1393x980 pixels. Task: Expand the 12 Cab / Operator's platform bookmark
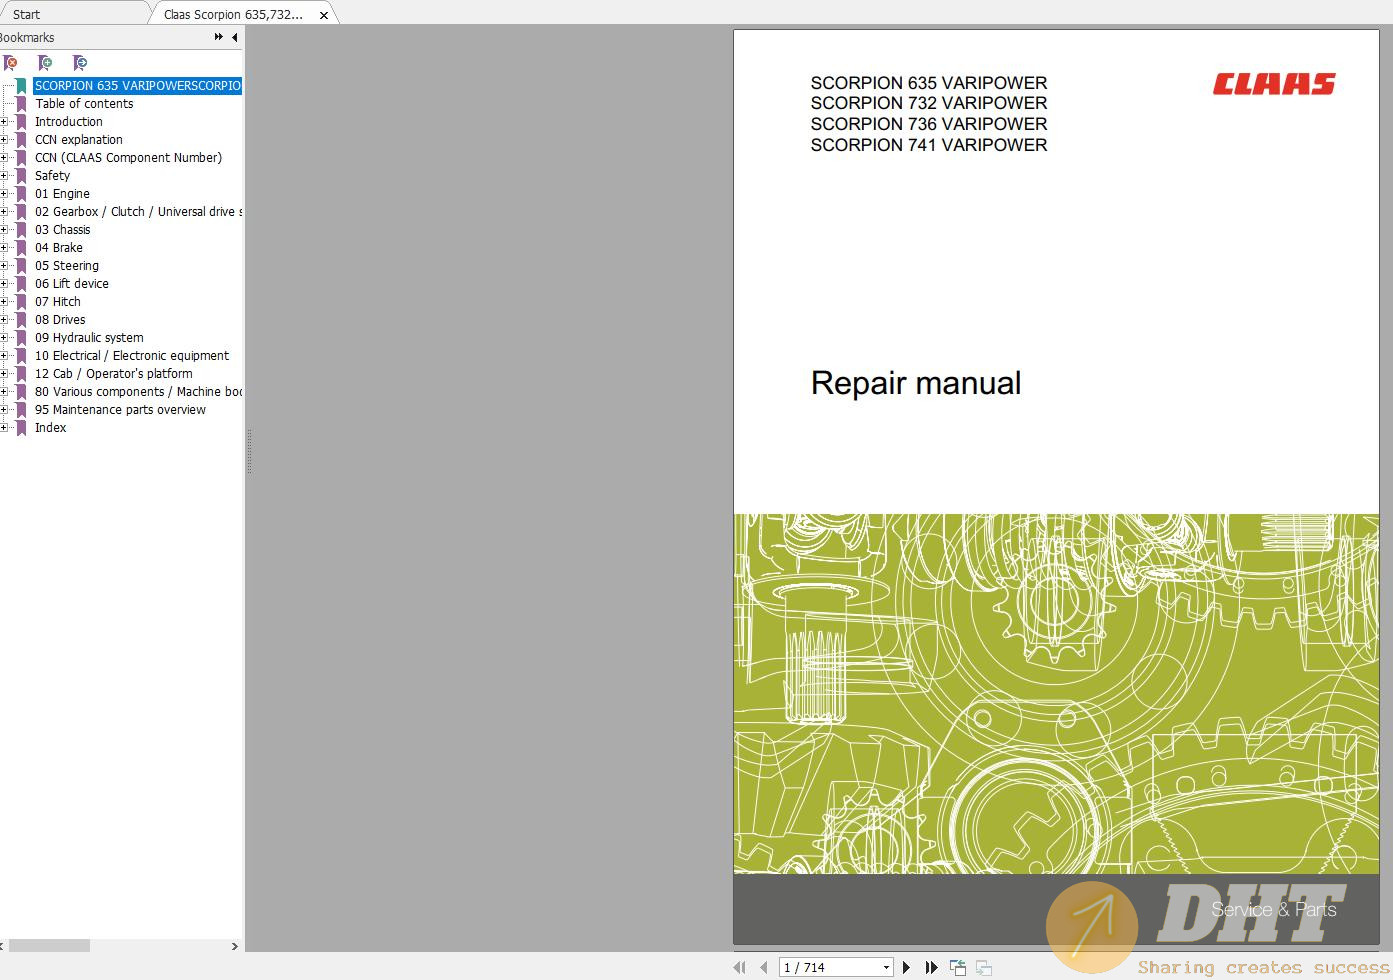tap(4, 374)
